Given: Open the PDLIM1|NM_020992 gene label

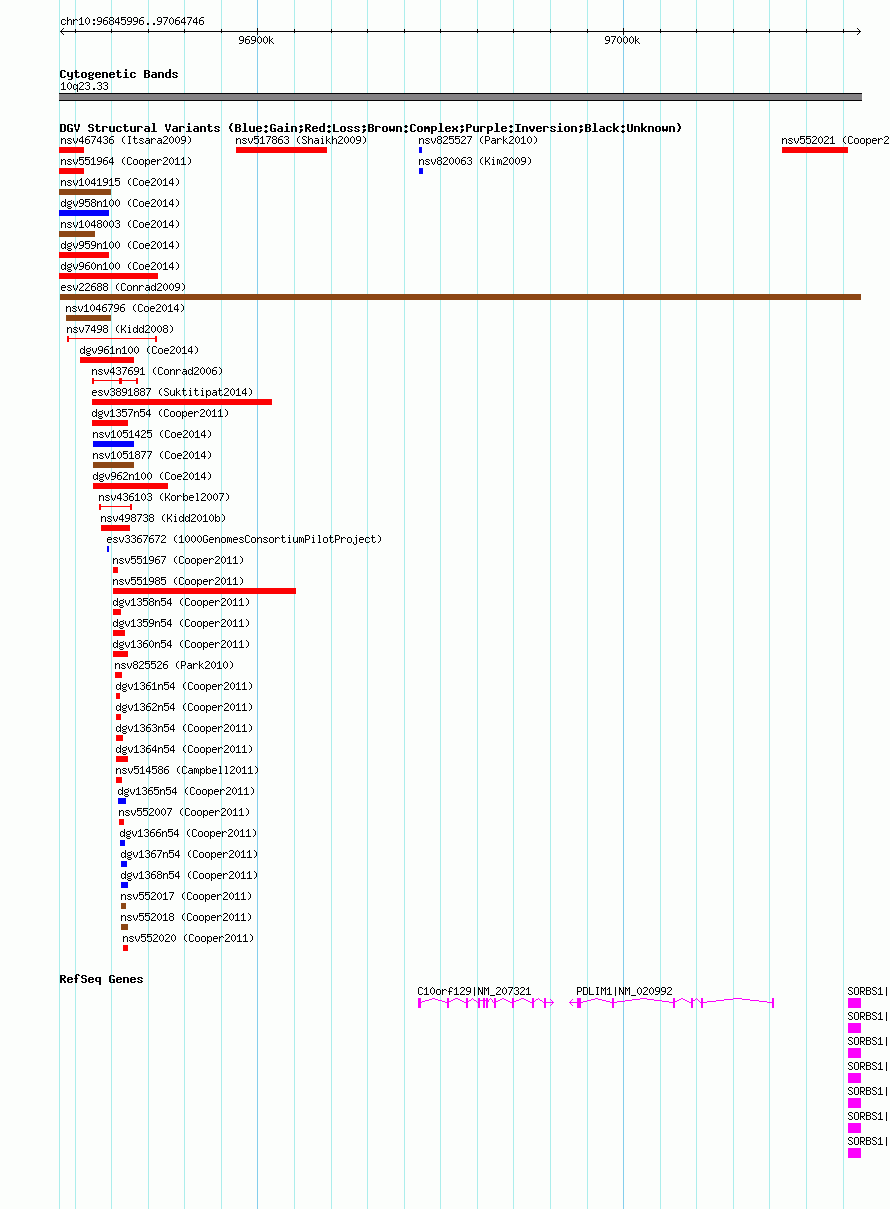Looking at the screenshot, I should [624, 991].
